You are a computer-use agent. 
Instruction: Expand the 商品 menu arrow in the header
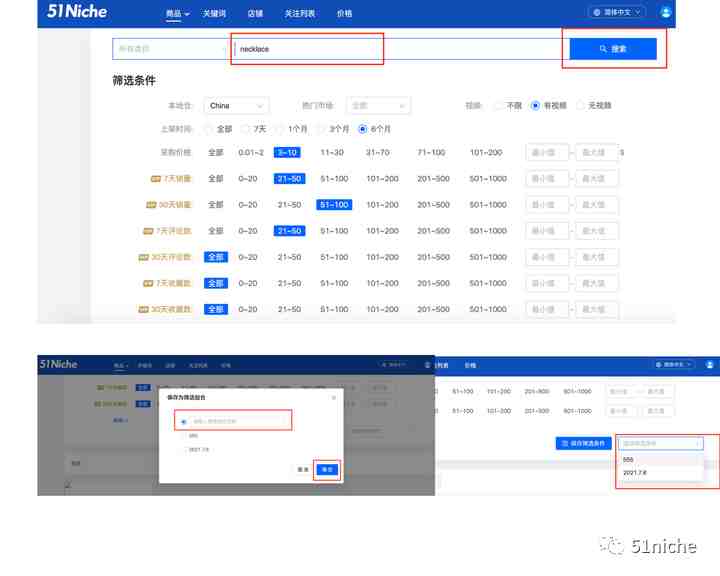click(x=187, y=14)
